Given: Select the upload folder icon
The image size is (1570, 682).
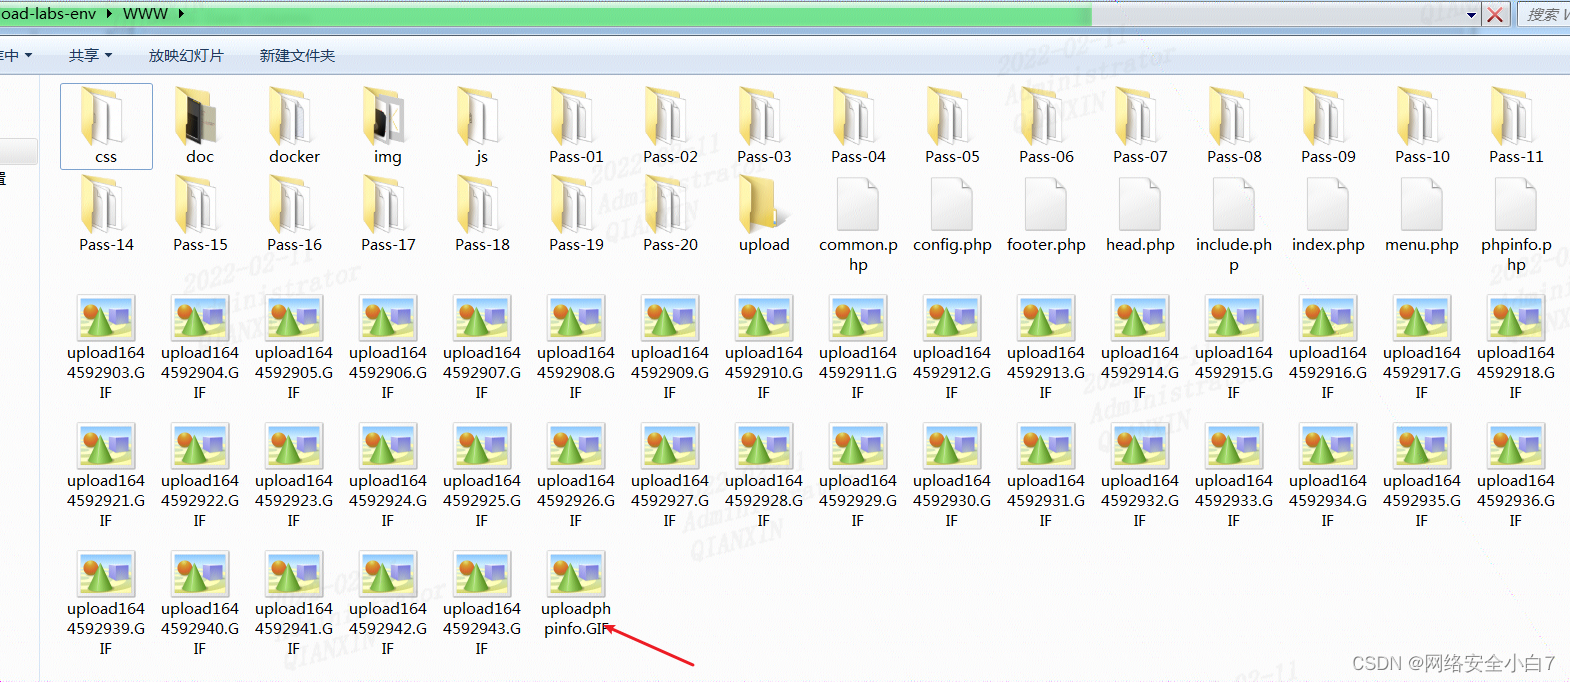Looking at the screenshot, I should 763,204.
